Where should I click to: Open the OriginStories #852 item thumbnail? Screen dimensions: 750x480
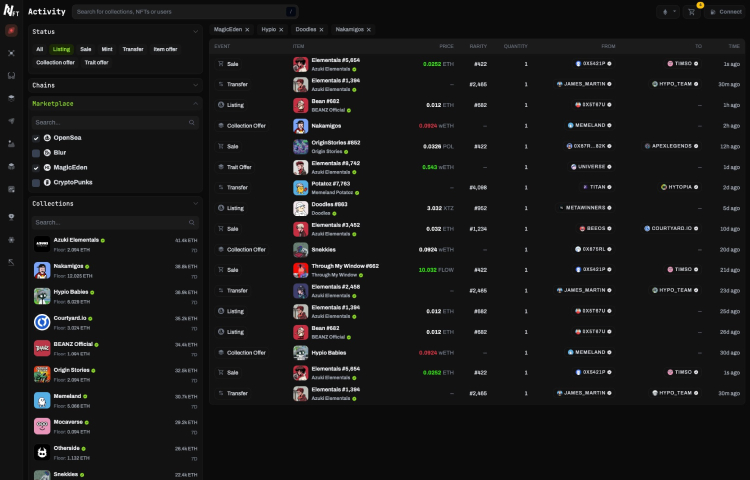click(x=300, y=146)
